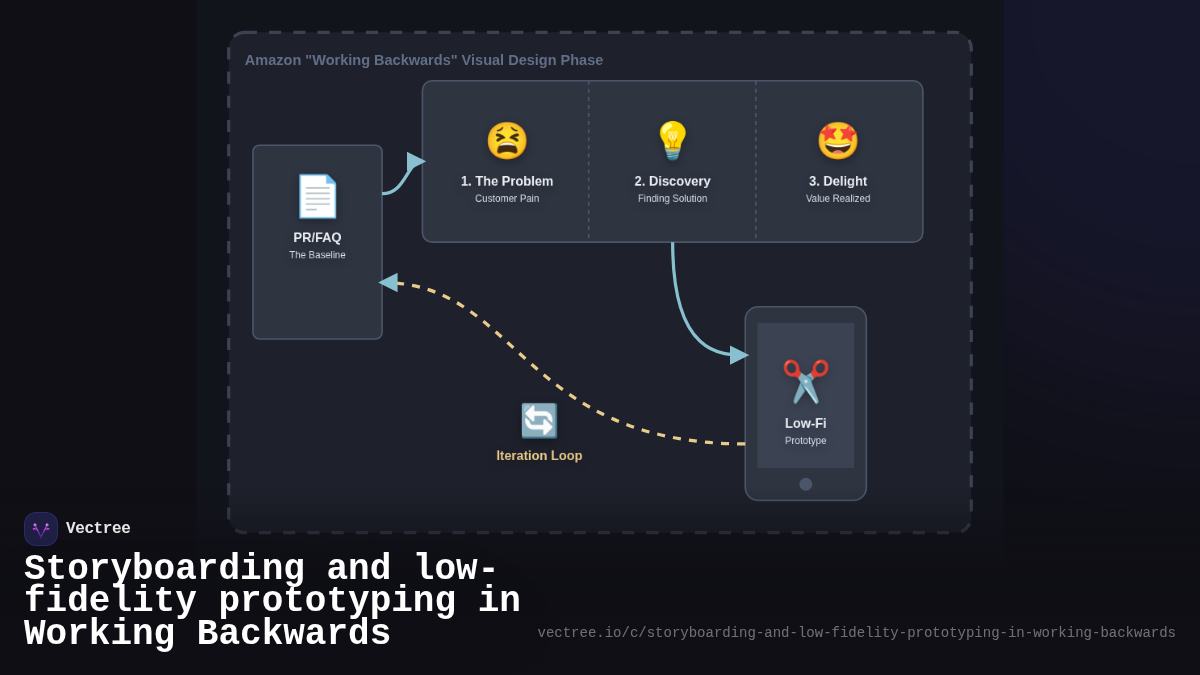The height and width of the screenshot is (675, 1200).
Task: Select the '3. Delight' panel label
Action: tap(838, 181)
